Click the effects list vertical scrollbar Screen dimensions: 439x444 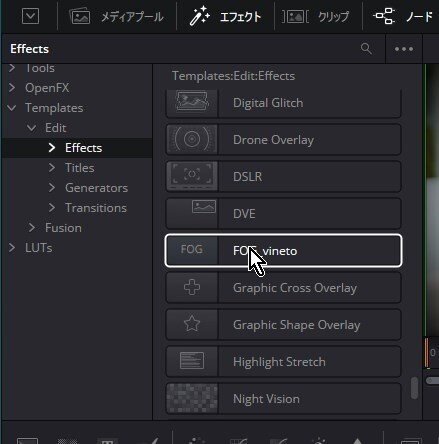tap(414, 388)
